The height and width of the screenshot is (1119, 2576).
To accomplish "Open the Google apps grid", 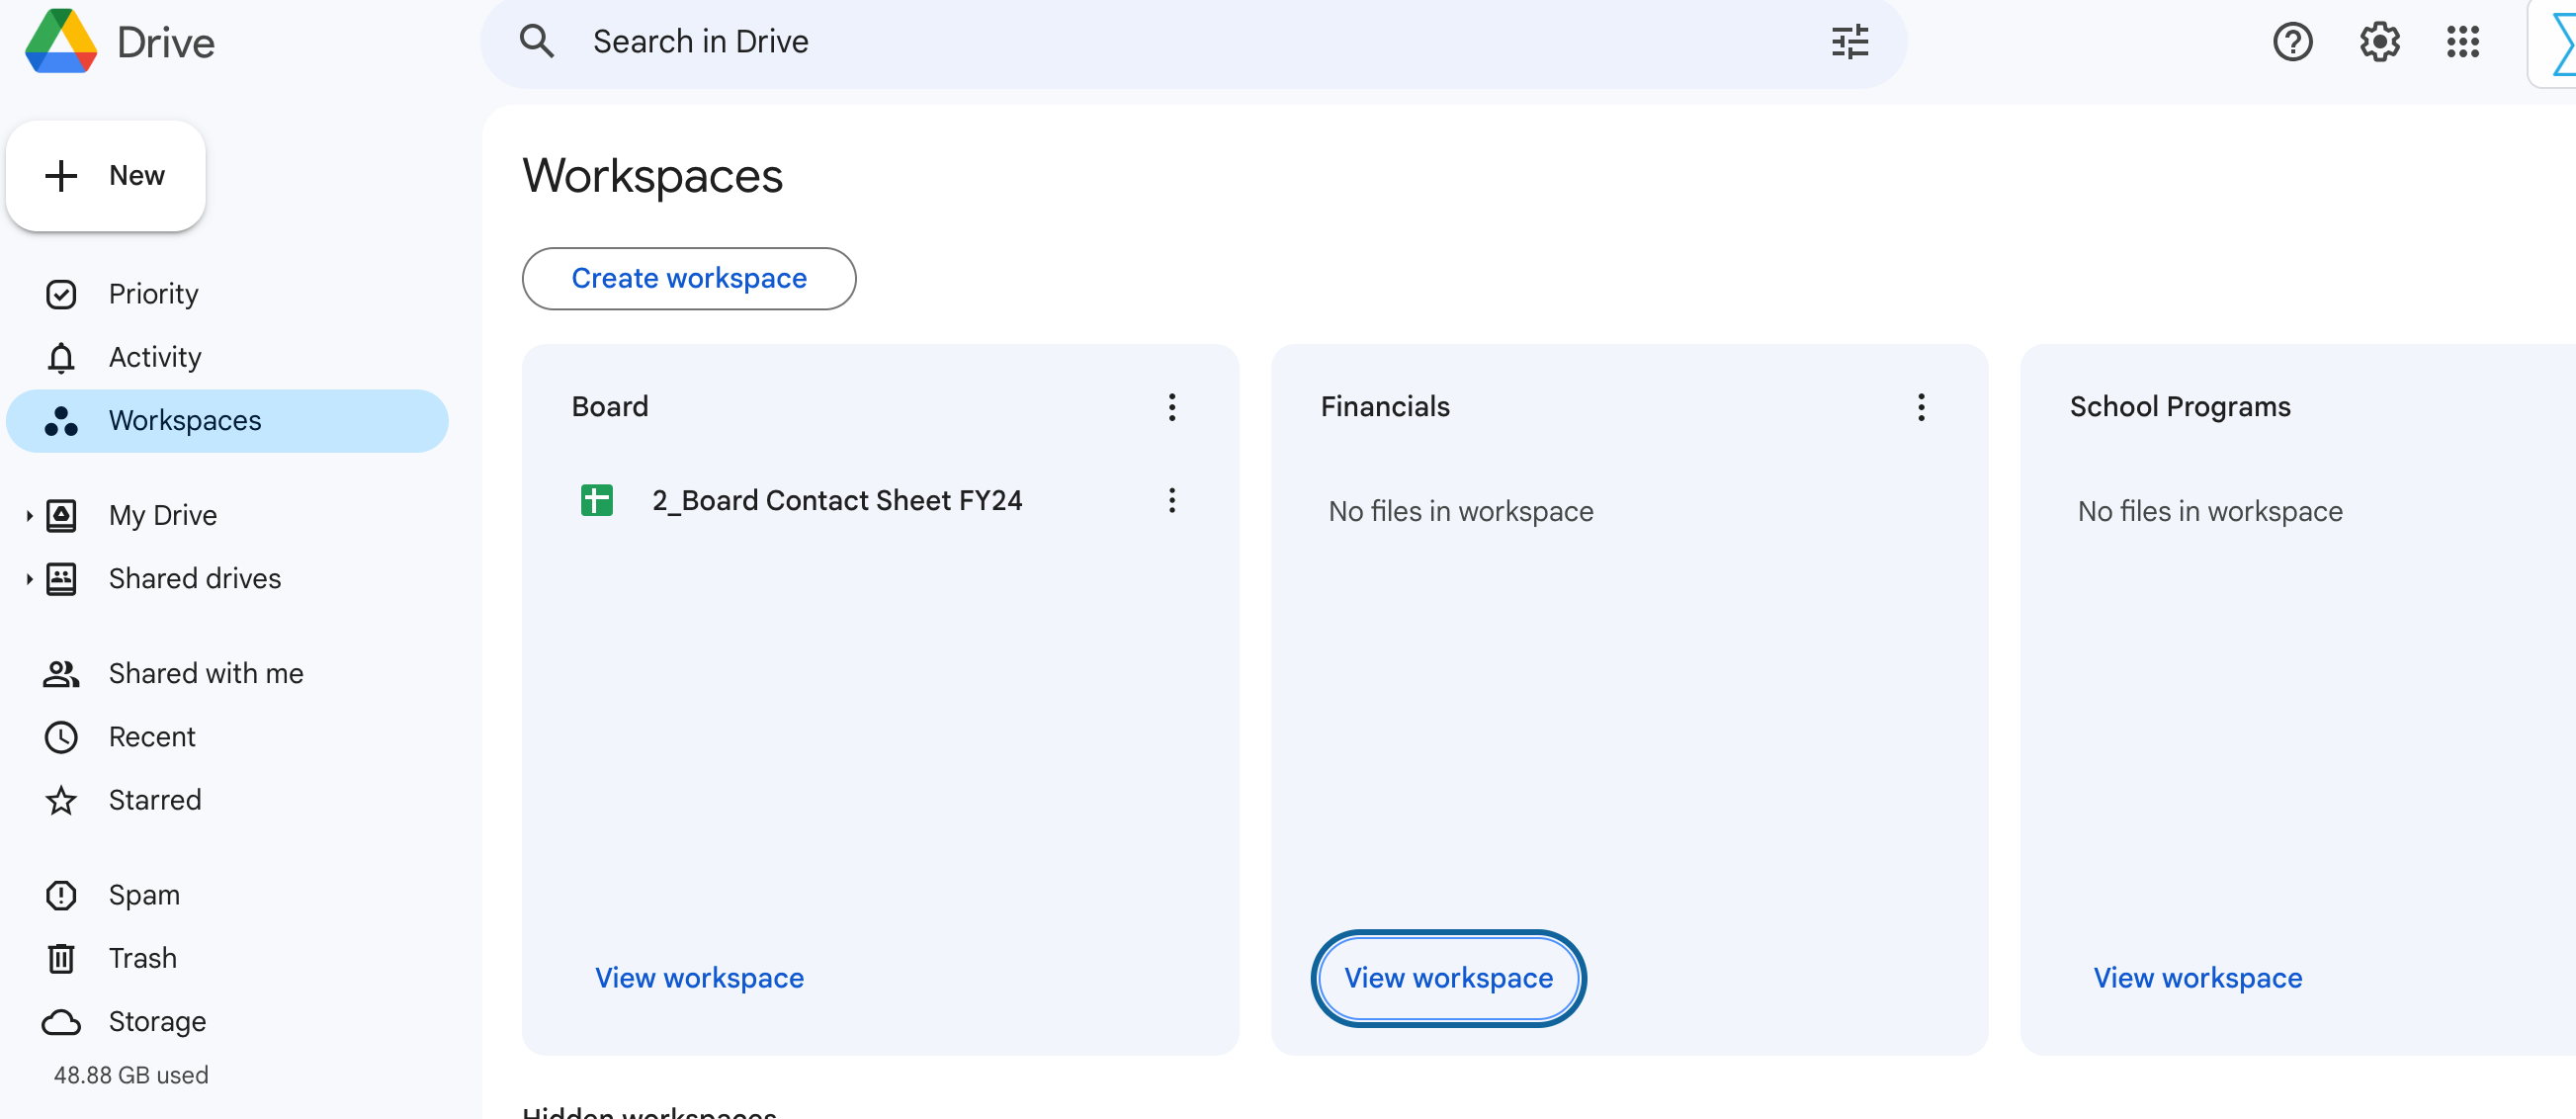I will coord(2462,42).
